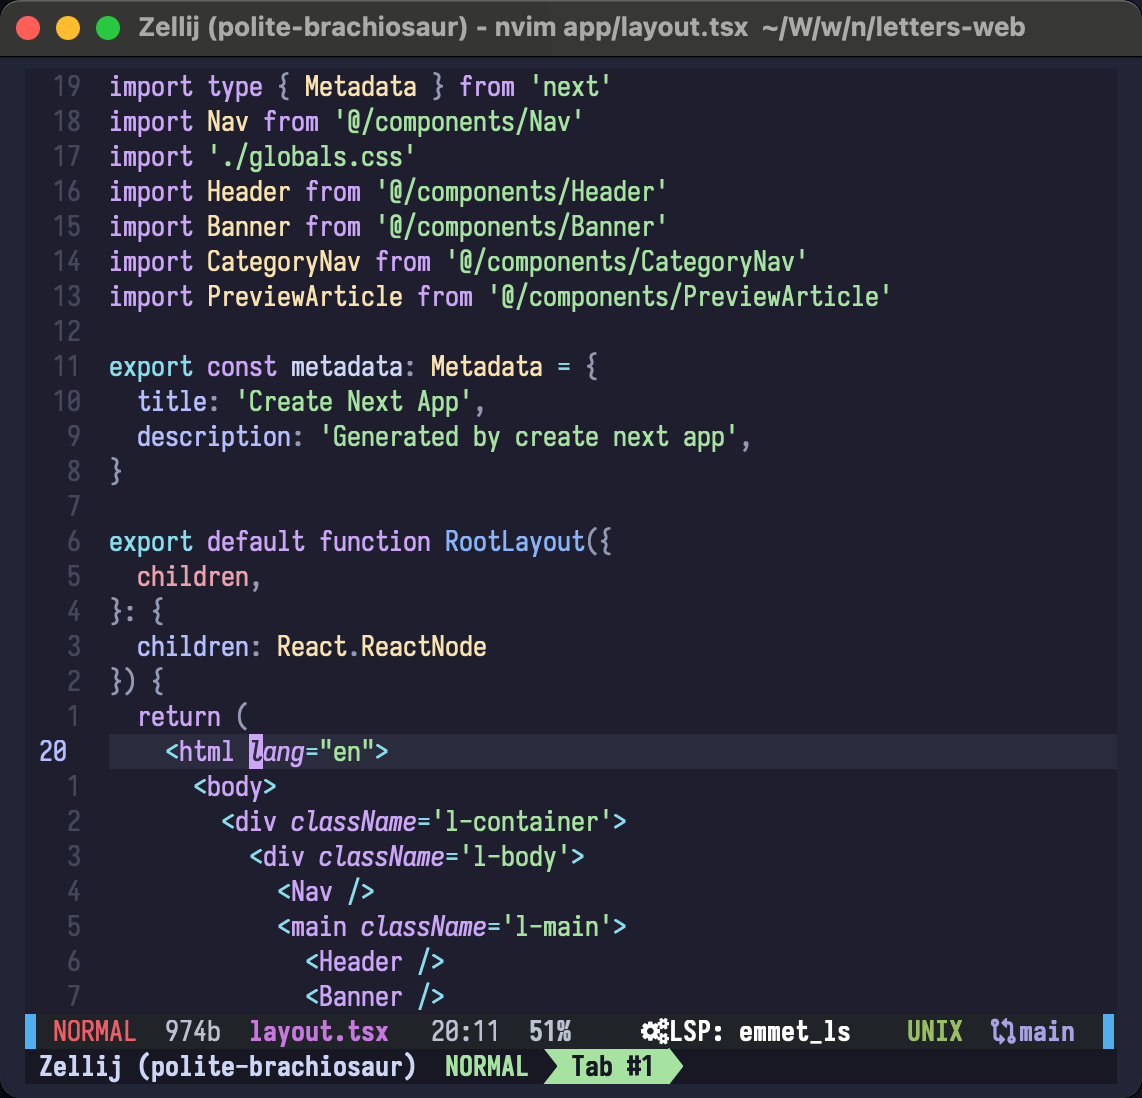Screen dimensions: 1142x1098
Task: Click the 974b file size indicator
Action: coord(193,1032)
